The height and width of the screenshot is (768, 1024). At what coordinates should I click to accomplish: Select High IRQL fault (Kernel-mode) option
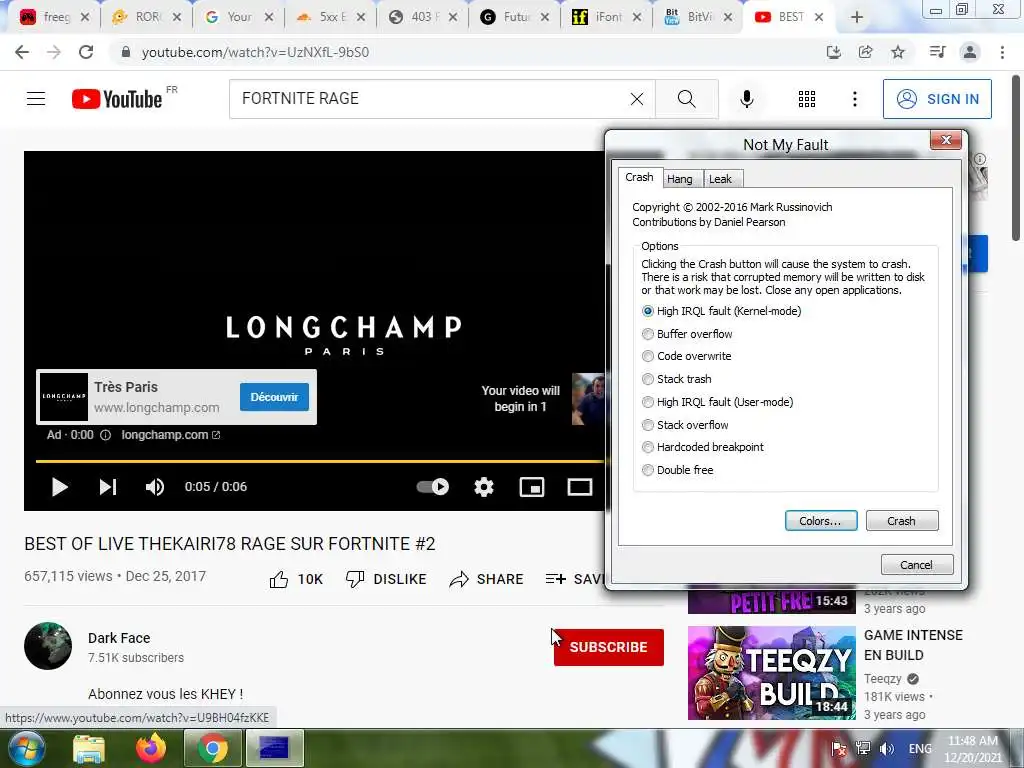(x=722, y=312)
